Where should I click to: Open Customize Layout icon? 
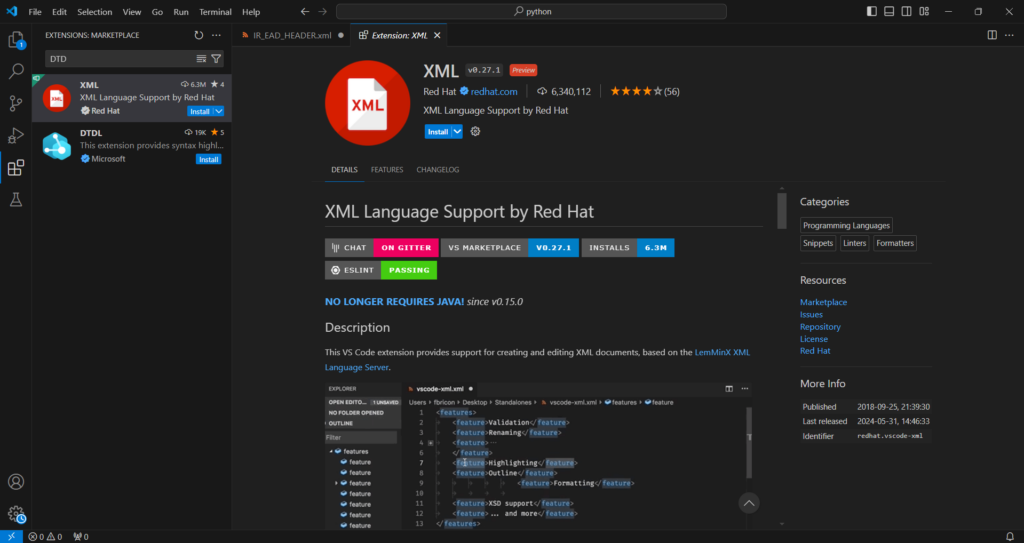924,12
